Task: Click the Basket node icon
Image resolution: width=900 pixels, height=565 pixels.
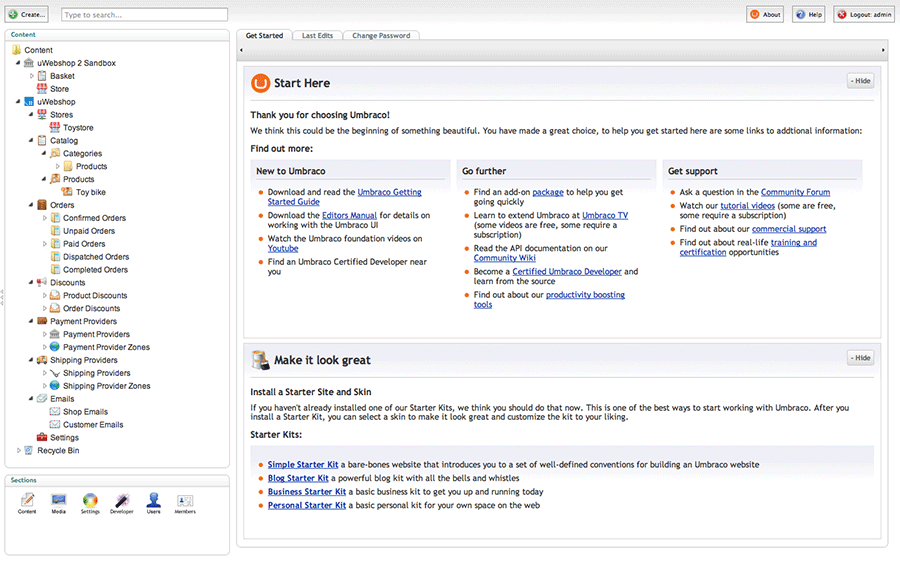Action: [42, 76]
